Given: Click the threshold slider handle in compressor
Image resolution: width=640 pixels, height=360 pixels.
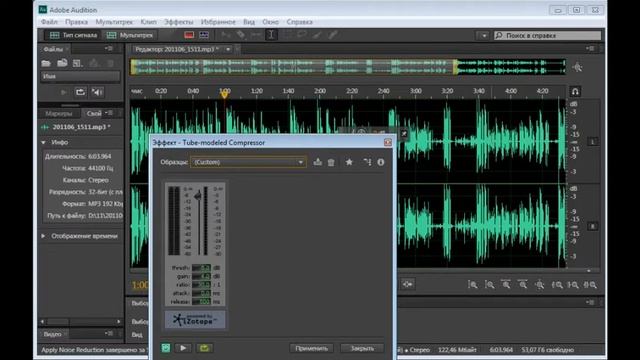Looking at the screenshot, I should [x=198, y=196].
